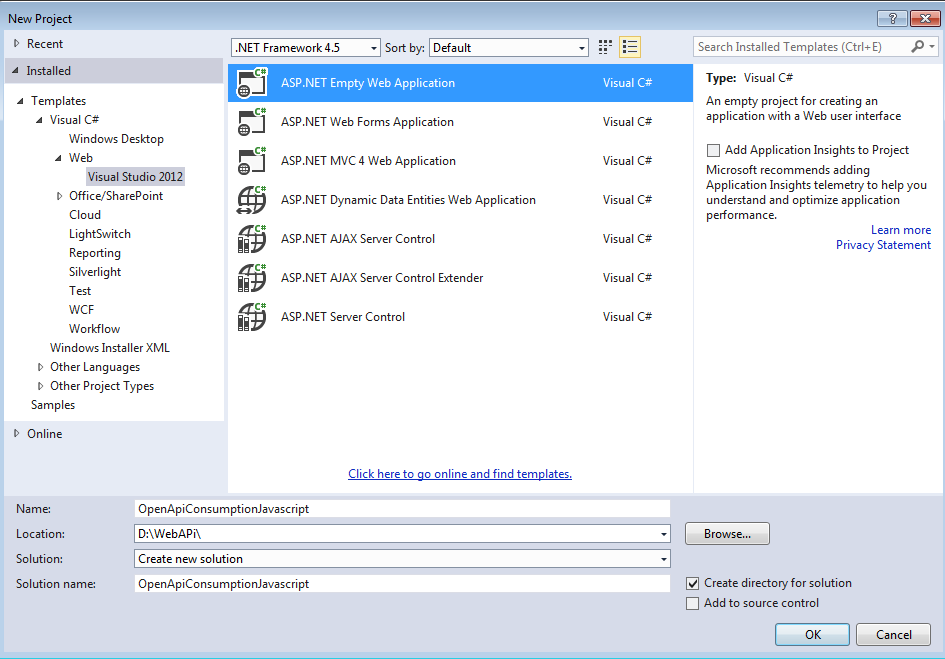Expand the Office/SharePoint tree node
This screenshot has width=945, height=659.
[60, 196]
